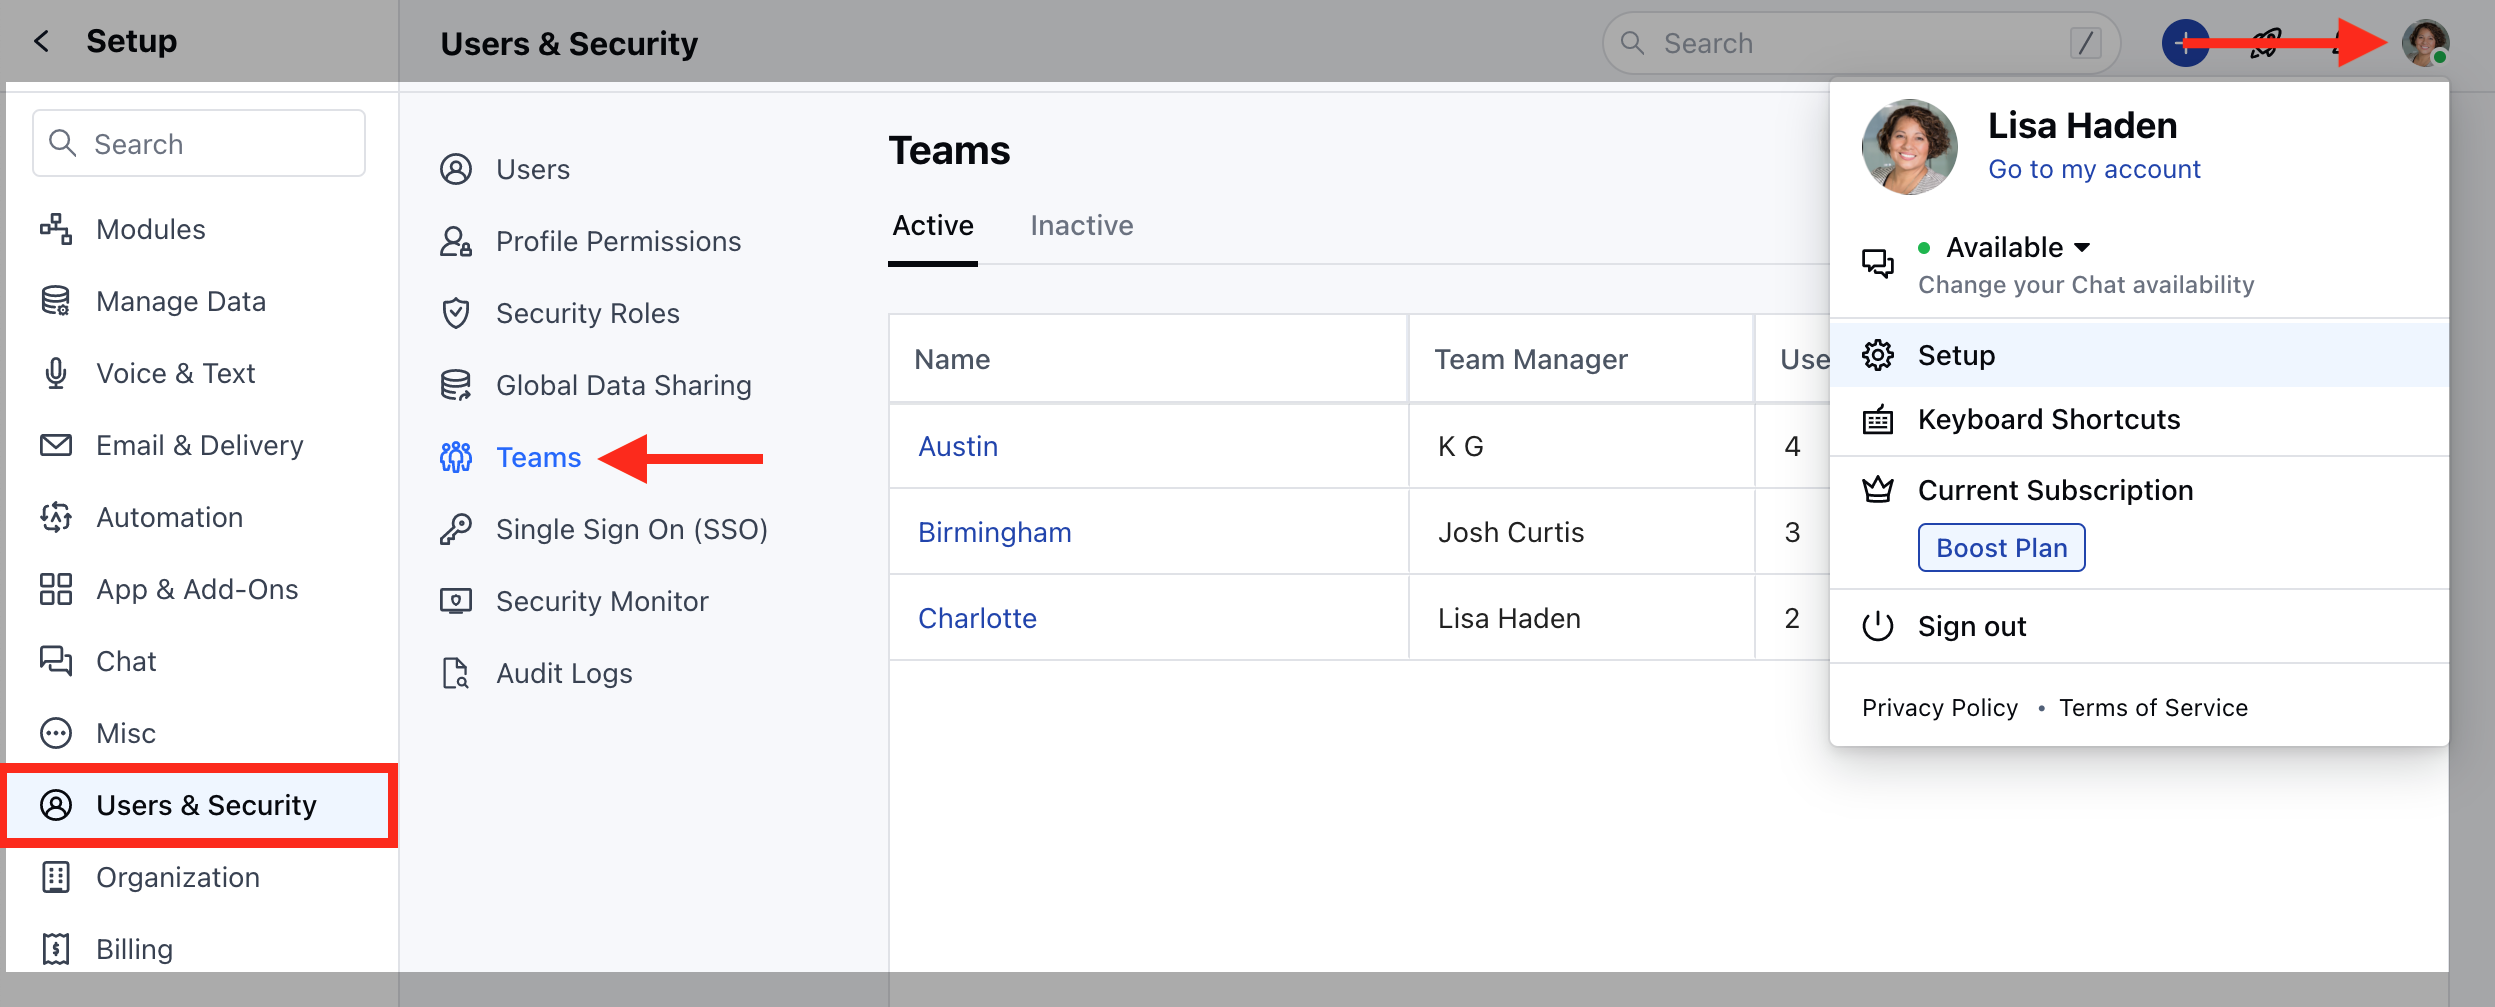Open Setup from the profile menu
Viewport: 2495px width, 1007px height.
[1956, 355]
